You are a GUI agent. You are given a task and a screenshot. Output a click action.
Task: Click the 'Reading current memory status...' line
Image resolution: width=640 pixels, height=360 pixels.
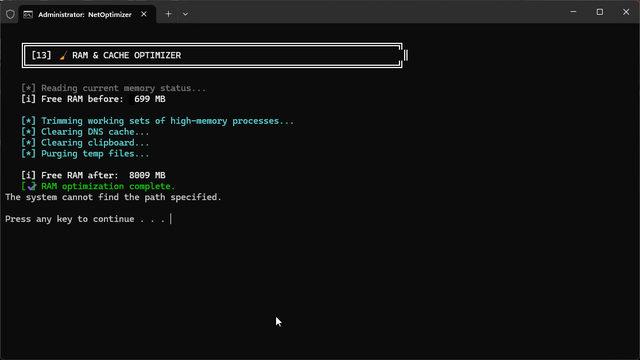113,88
